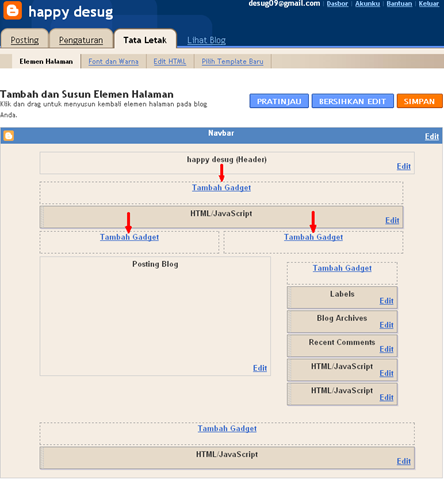Edit second sidebar HTML/JavaScript gadget
The image size is (444, 480).
386,397
